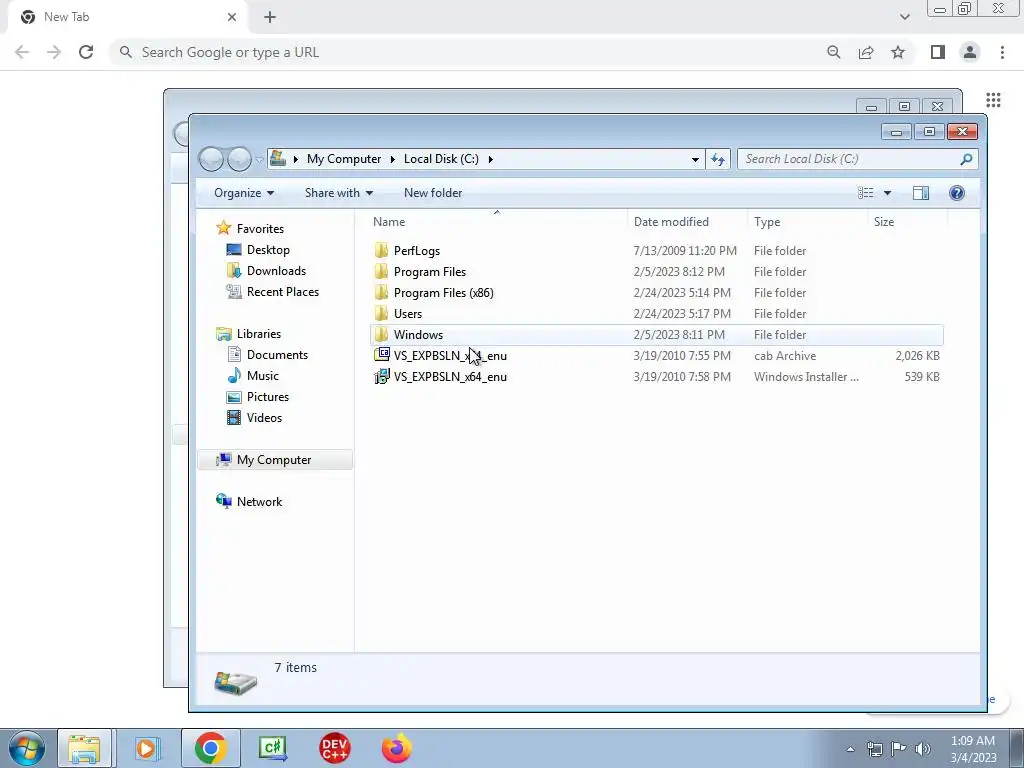This screenshot has height=768, width=1024.
Task: Toggle Chrome's side panel
Action: point(938,52)
